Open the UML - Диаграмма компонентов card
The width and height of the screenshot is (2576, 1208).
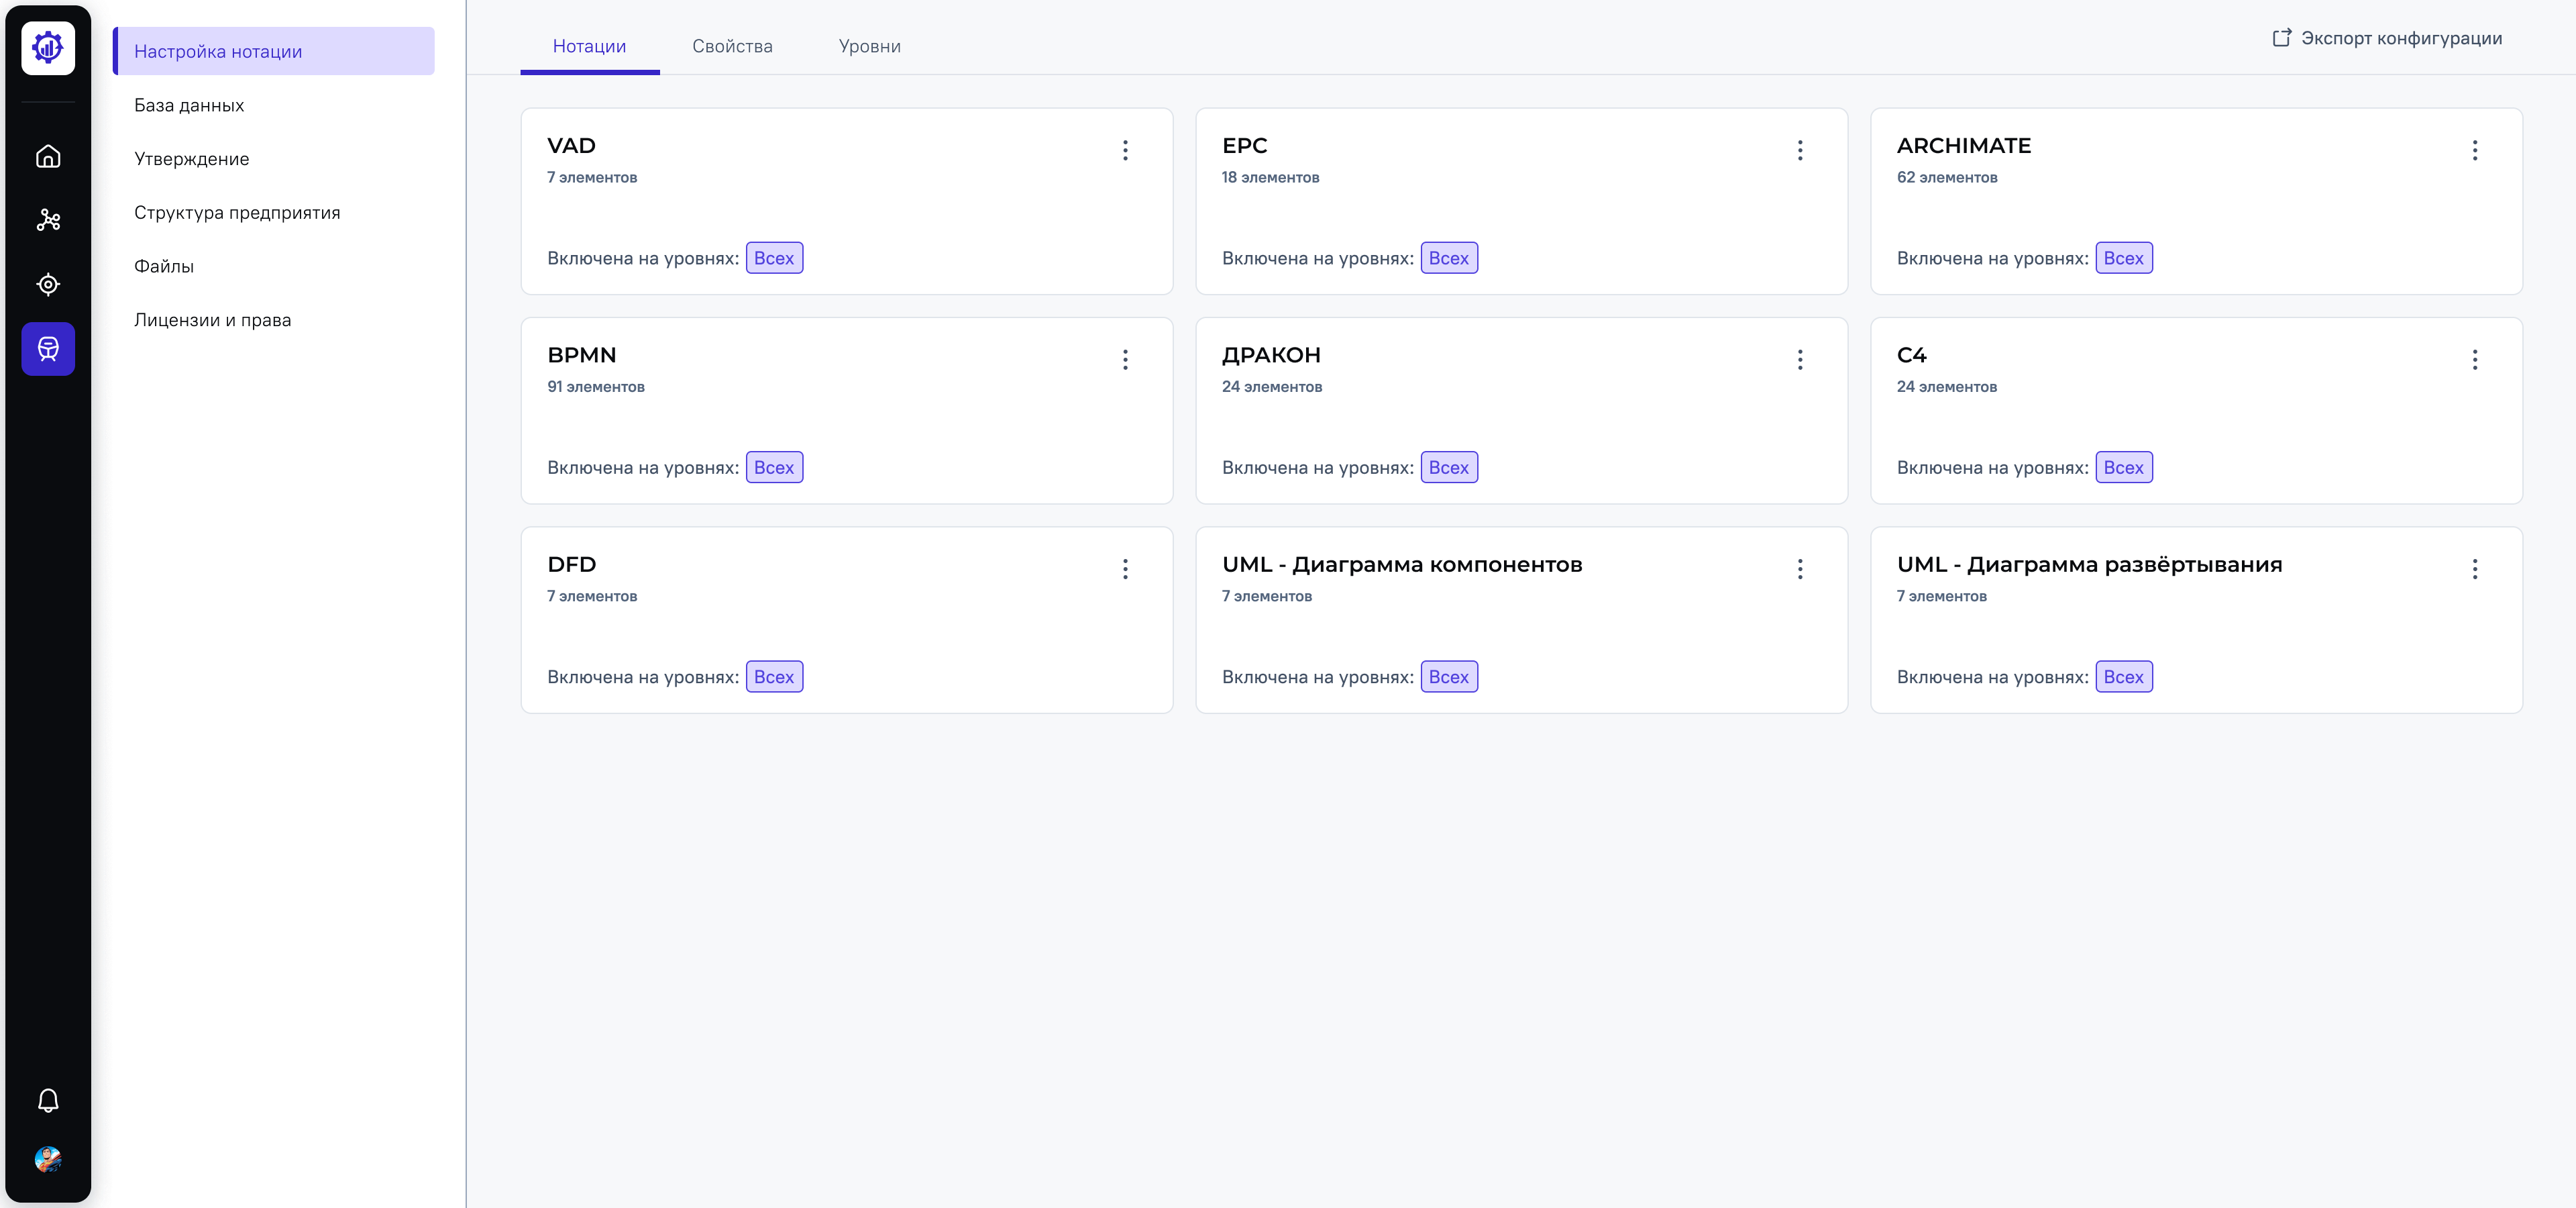pos(1401,565)
